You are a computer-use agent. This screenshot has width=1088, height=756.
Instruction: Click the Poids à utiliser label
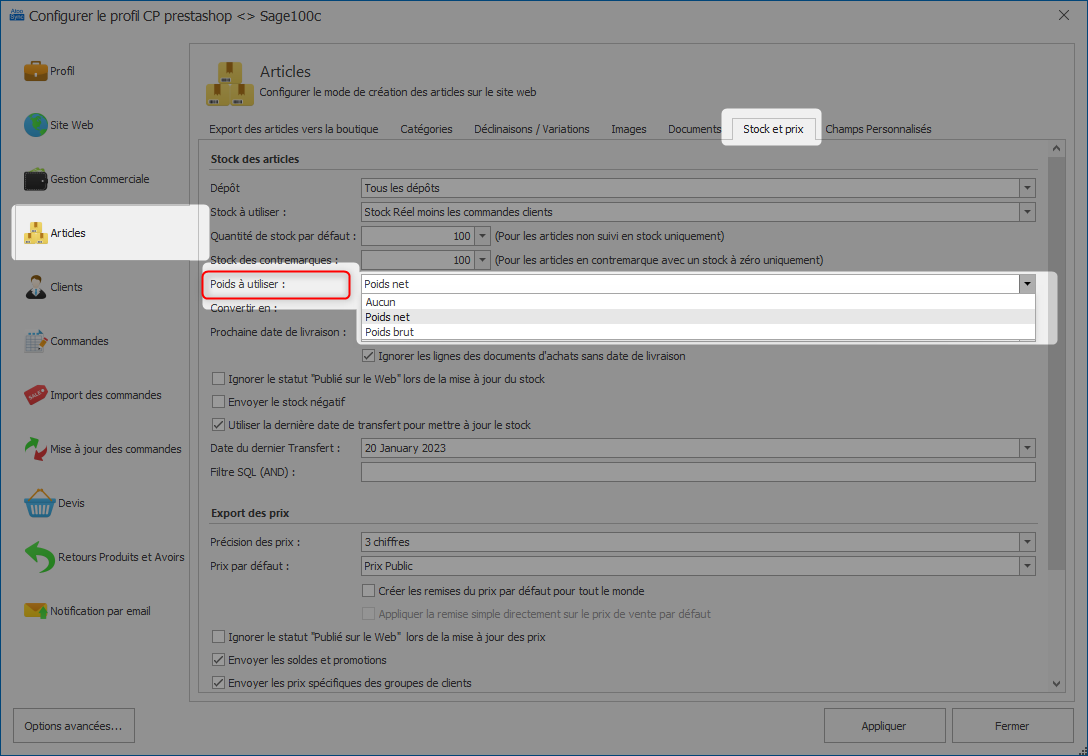point(248,284)
